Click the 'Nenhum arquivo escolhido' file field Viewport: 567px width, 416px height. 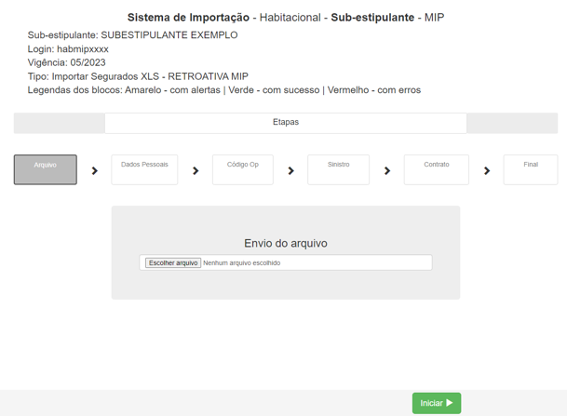286,263
